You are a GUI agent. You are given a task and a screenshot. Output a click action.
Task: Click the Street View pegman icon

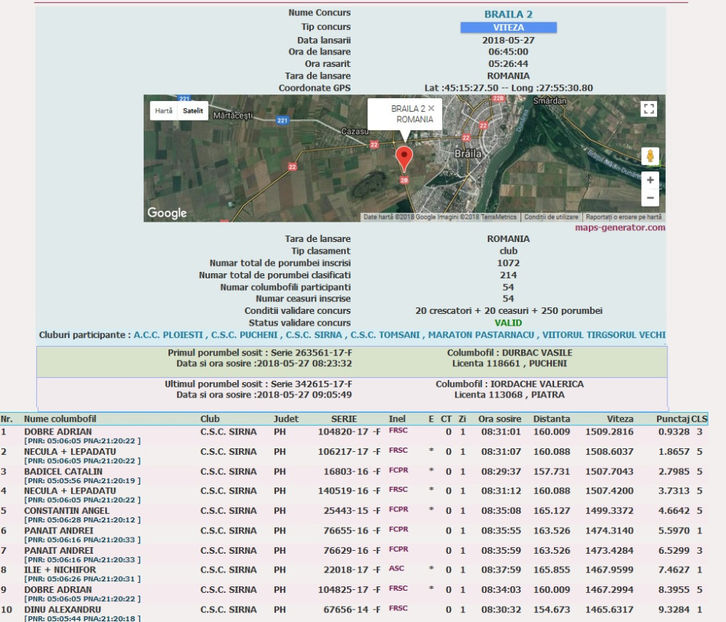(650, 157)
